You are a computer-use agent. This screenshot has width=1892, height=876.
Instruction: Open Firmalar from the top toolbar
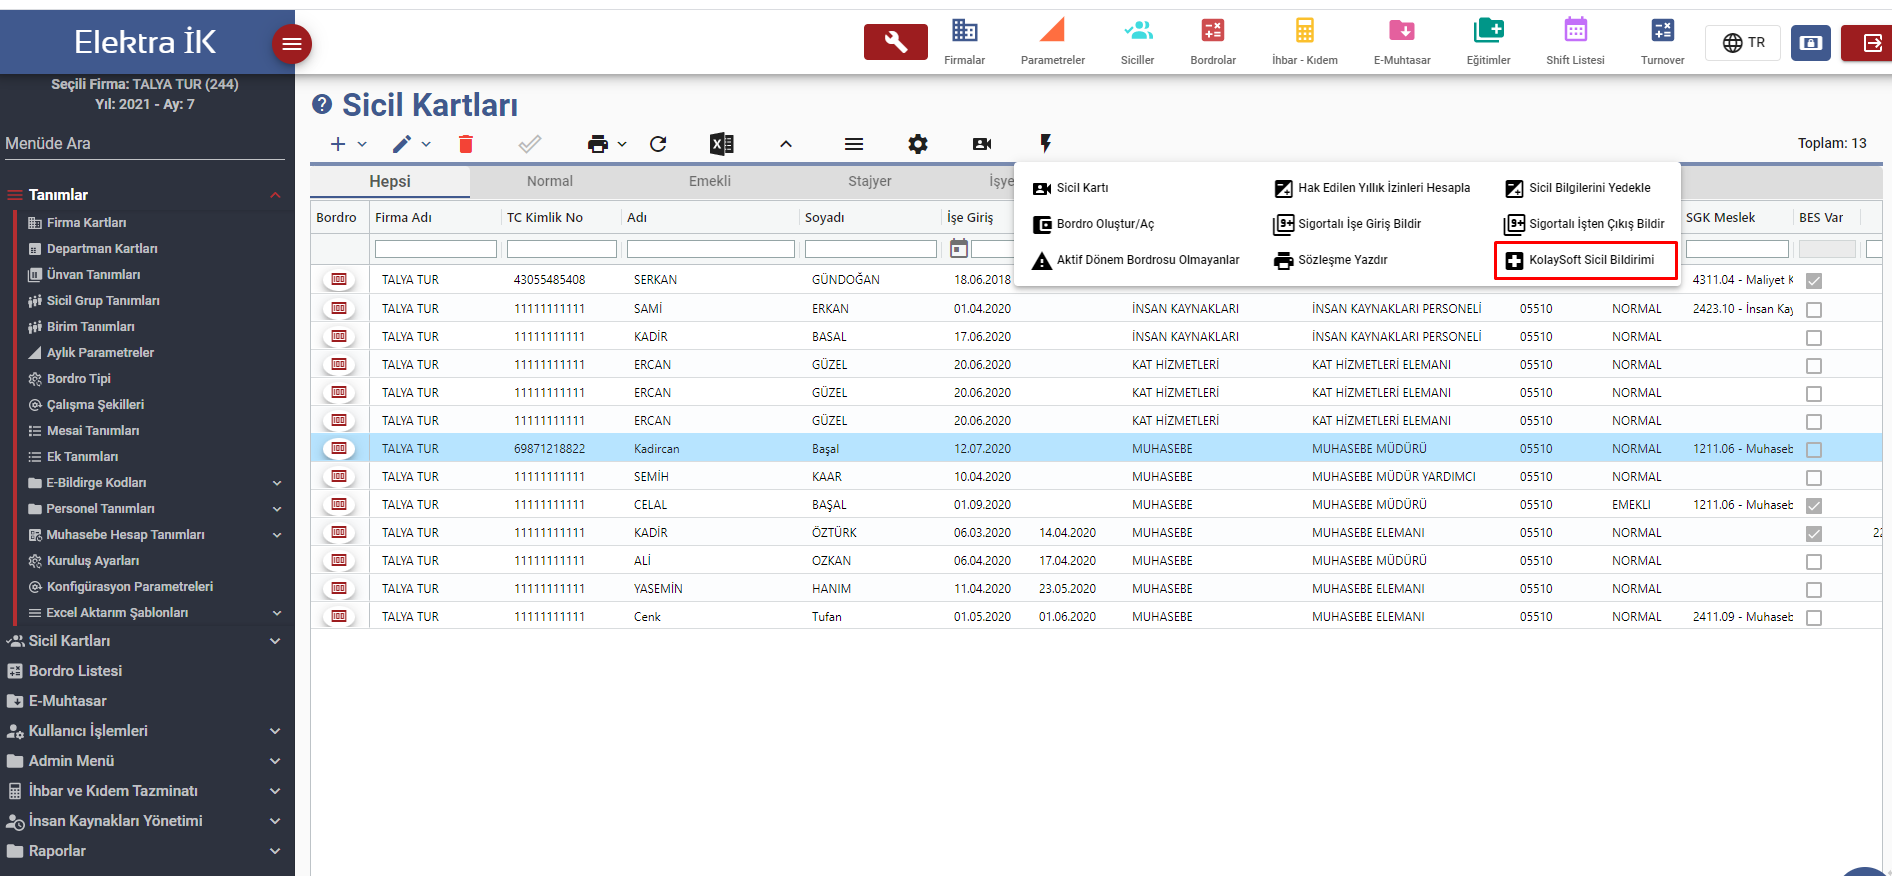tap(964, 42)
